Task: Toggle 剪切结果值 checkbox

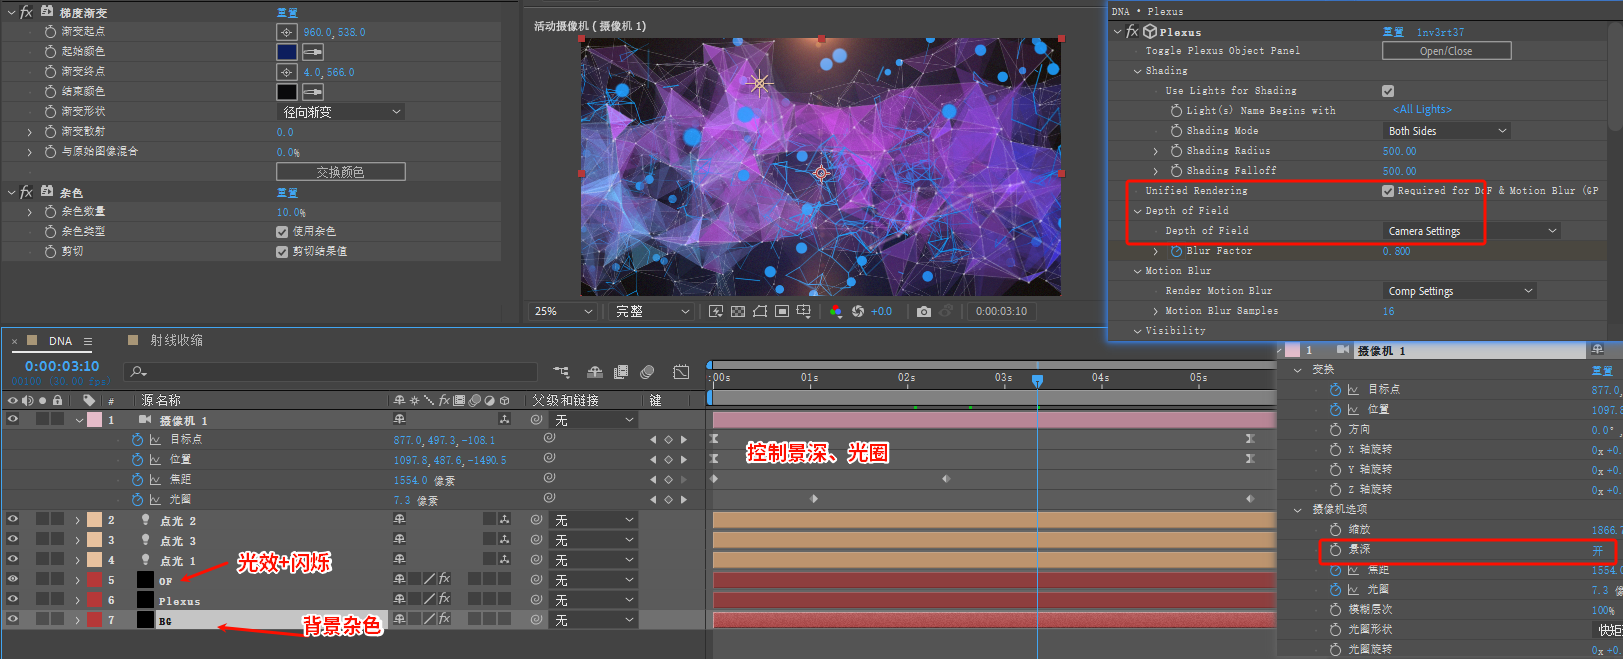Action: click(x=282, y=251)
